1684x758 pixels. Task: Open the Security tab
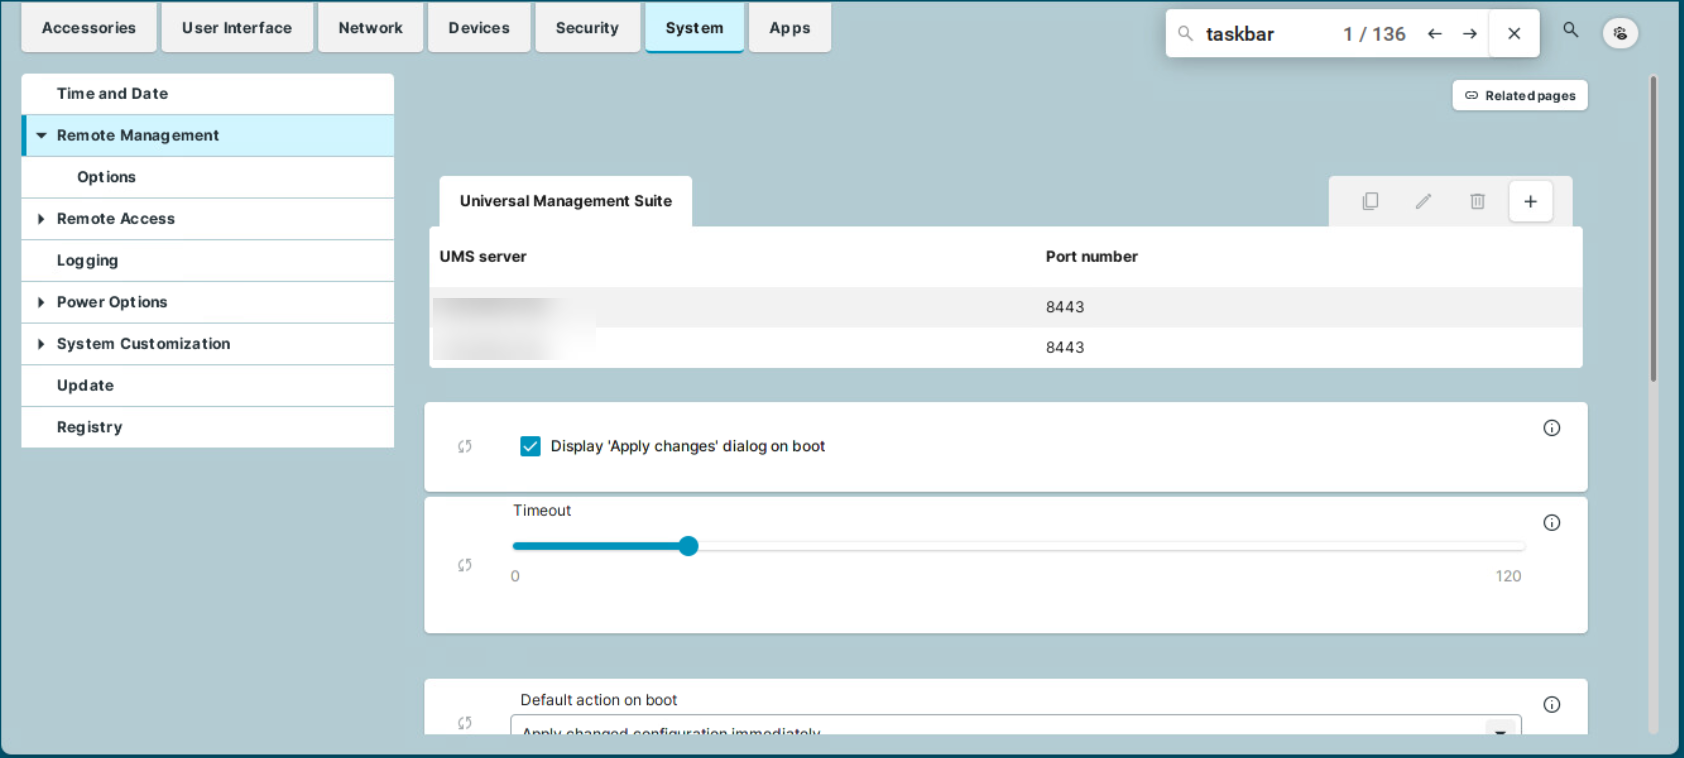click(x=587, y=28)
